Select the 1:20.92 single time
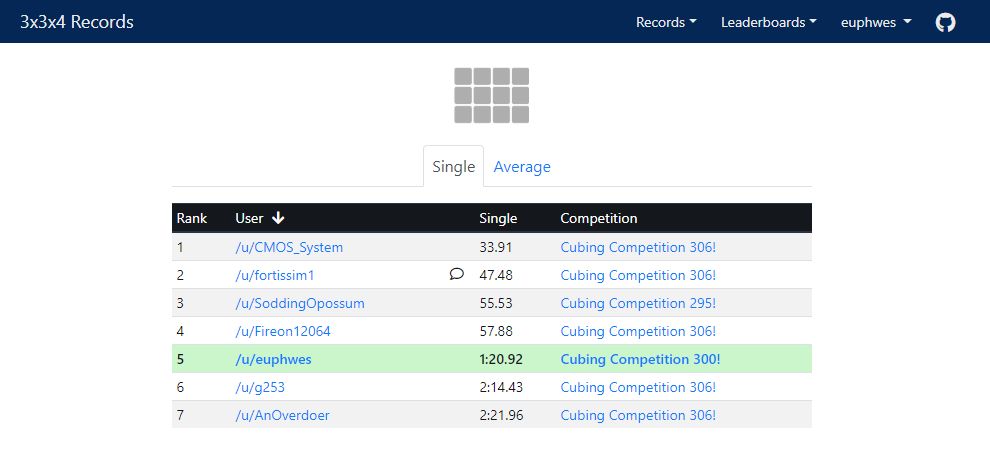The height and width of the screenshot is (460, 990). coord(501,360)
